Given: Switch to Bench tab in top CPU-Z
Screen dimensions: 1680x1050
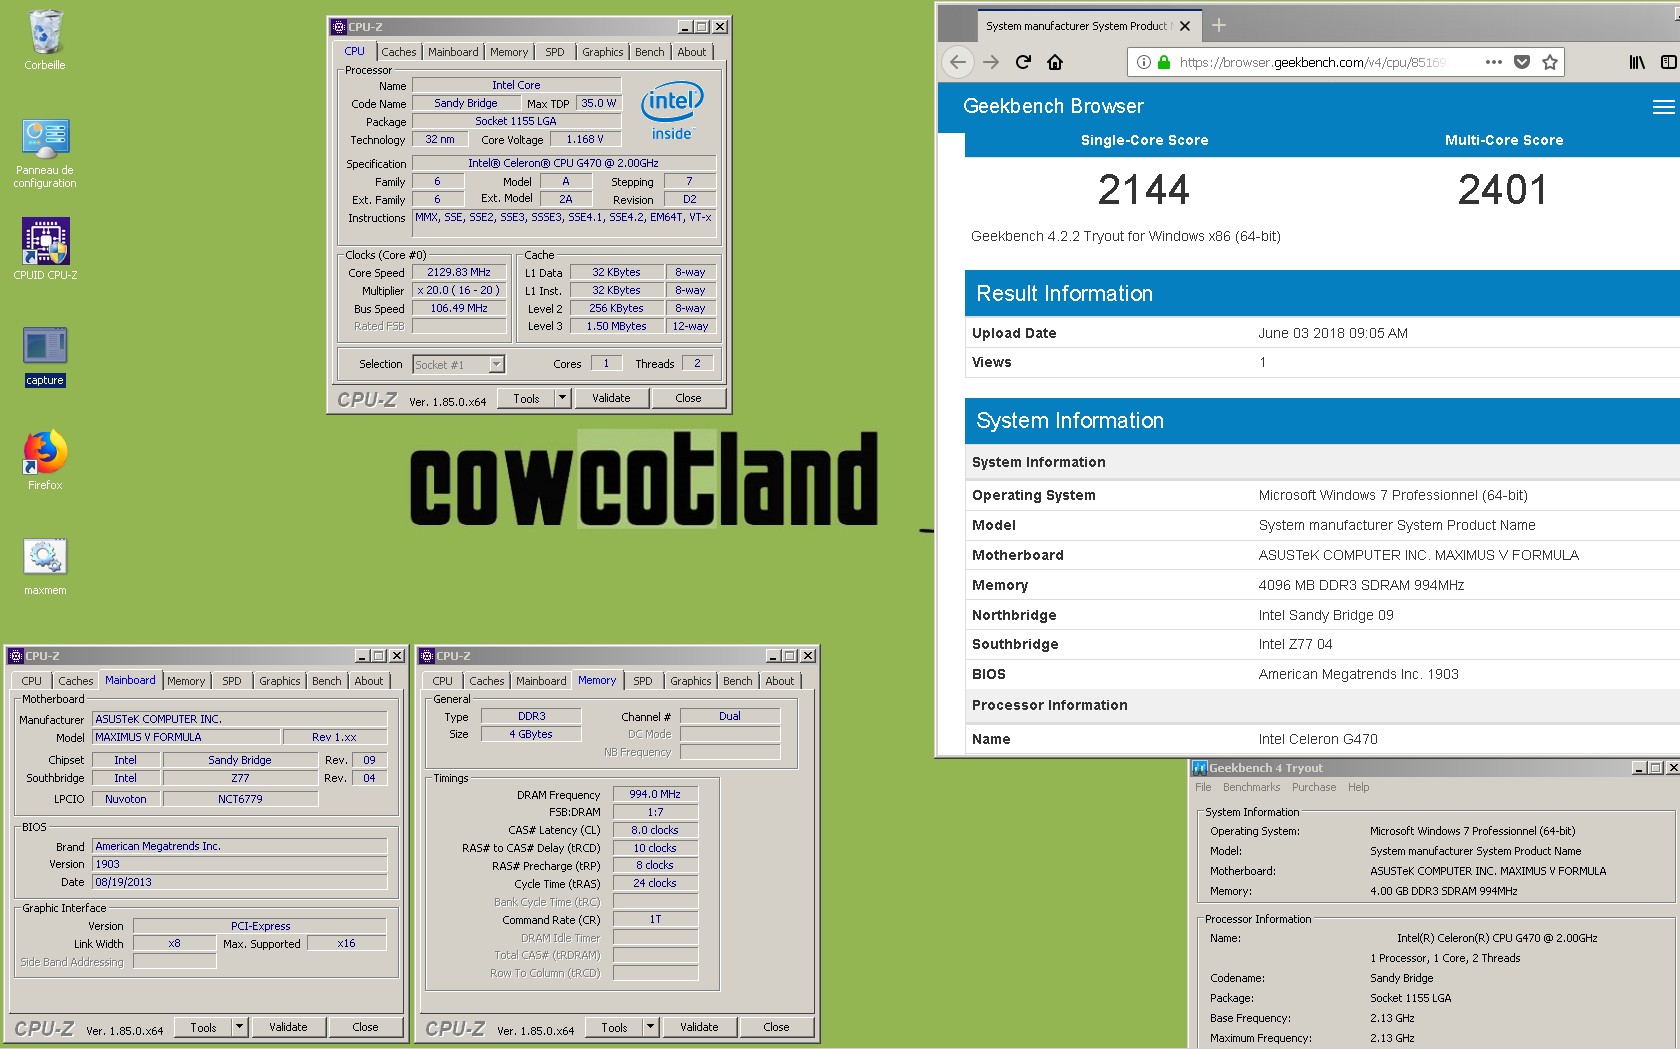Looking at the screenshot, I should point(649,52).
